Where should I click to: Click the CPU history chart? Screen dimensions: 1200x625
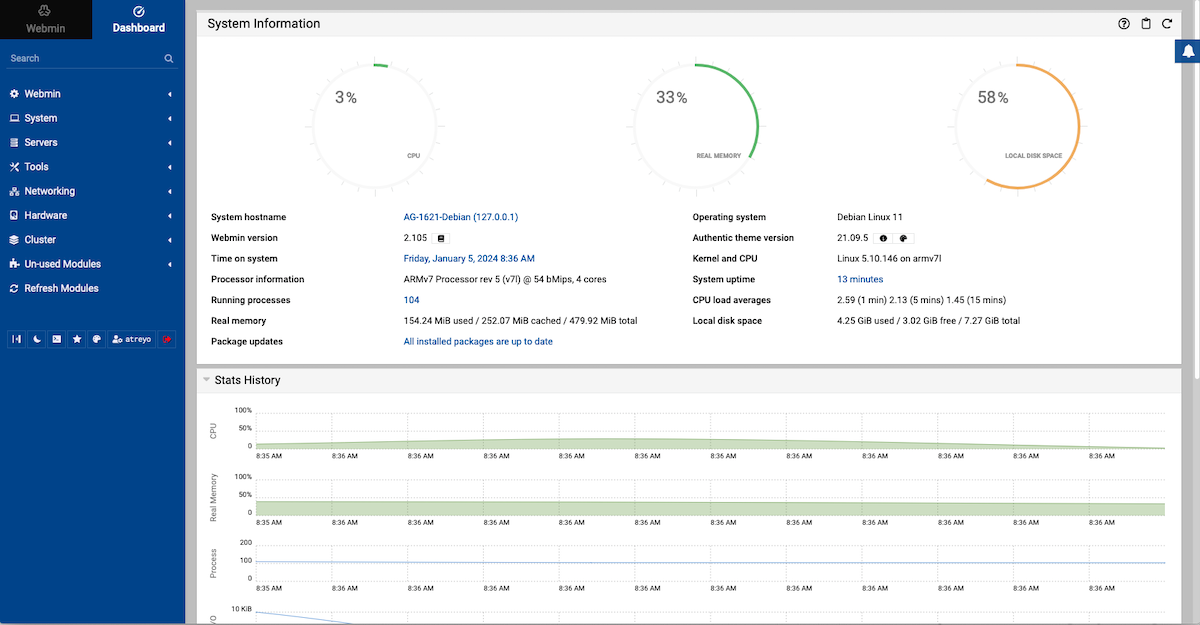tap(710, 430)
